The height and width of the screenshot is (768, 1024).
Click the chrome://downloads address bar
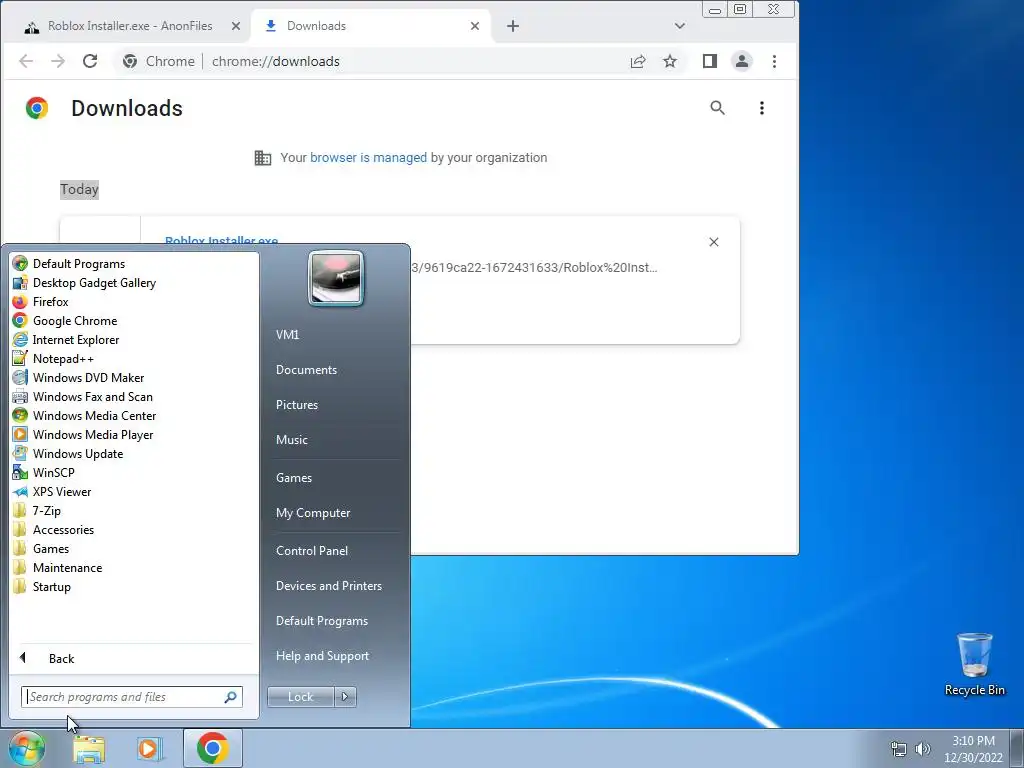(x=276, y=61)
